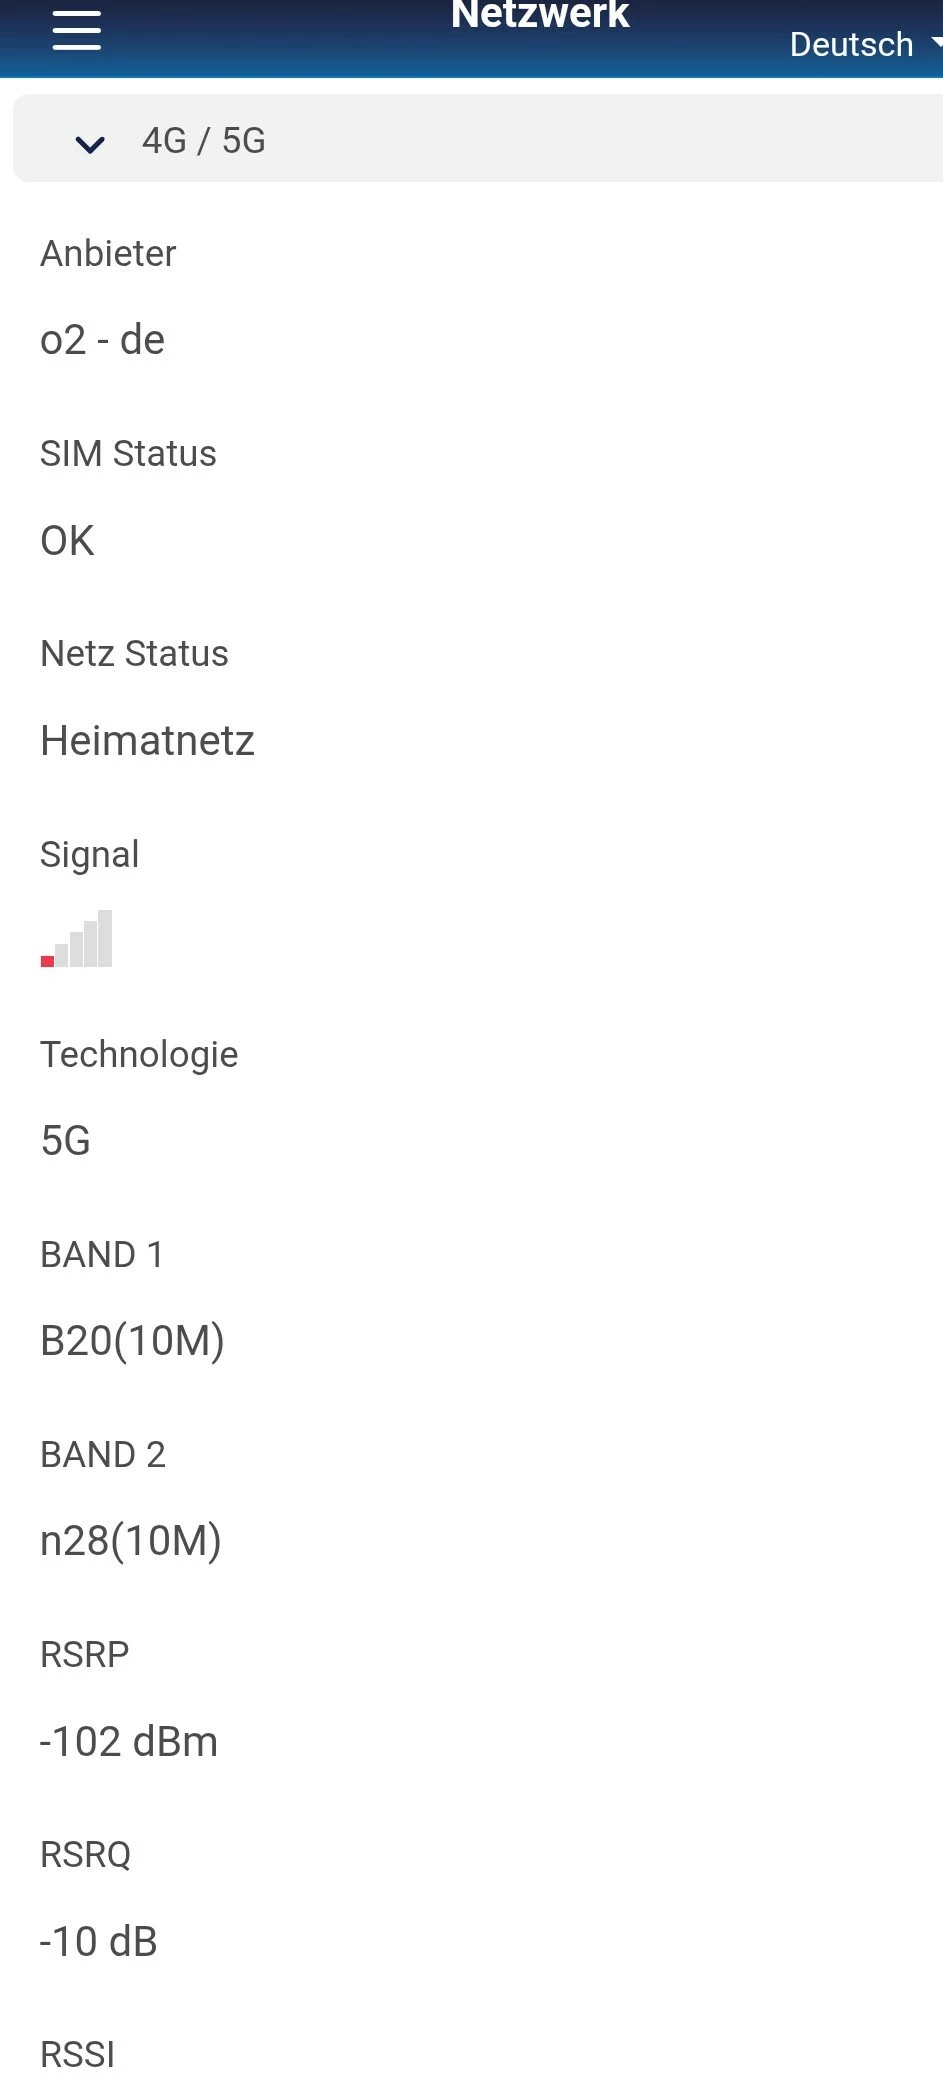
Task: Click the Netzwerk page title
Action: [540, 16]
